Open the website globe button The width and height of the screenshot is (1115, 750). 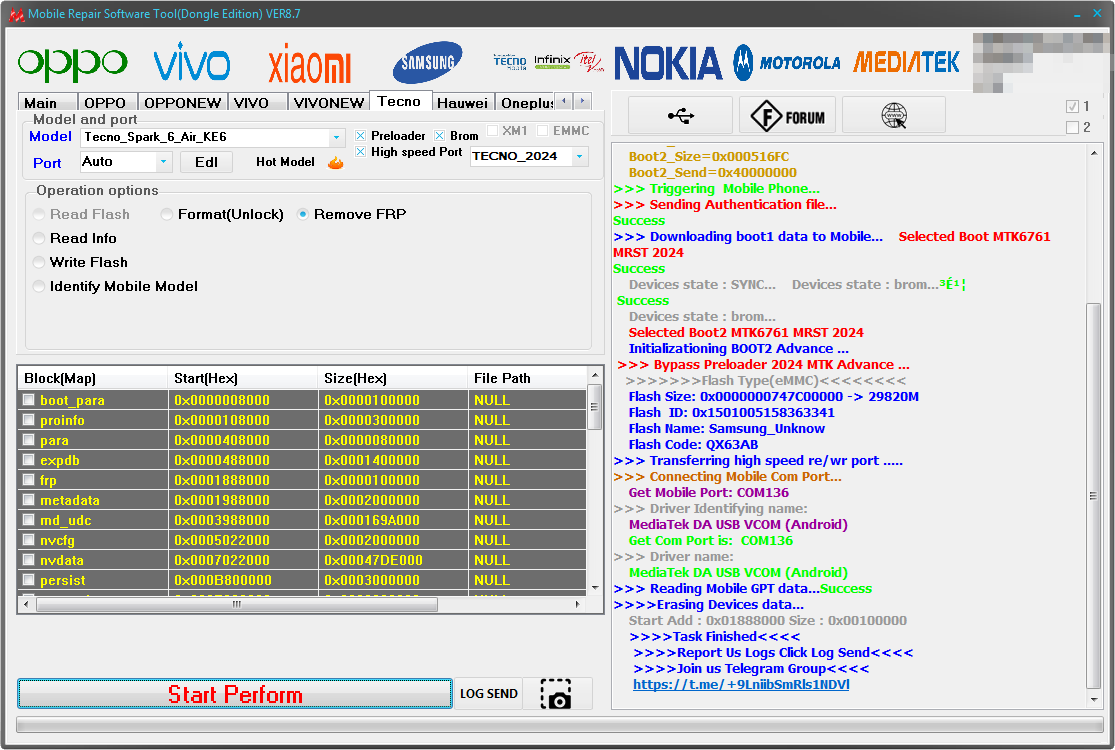(894, 115)
